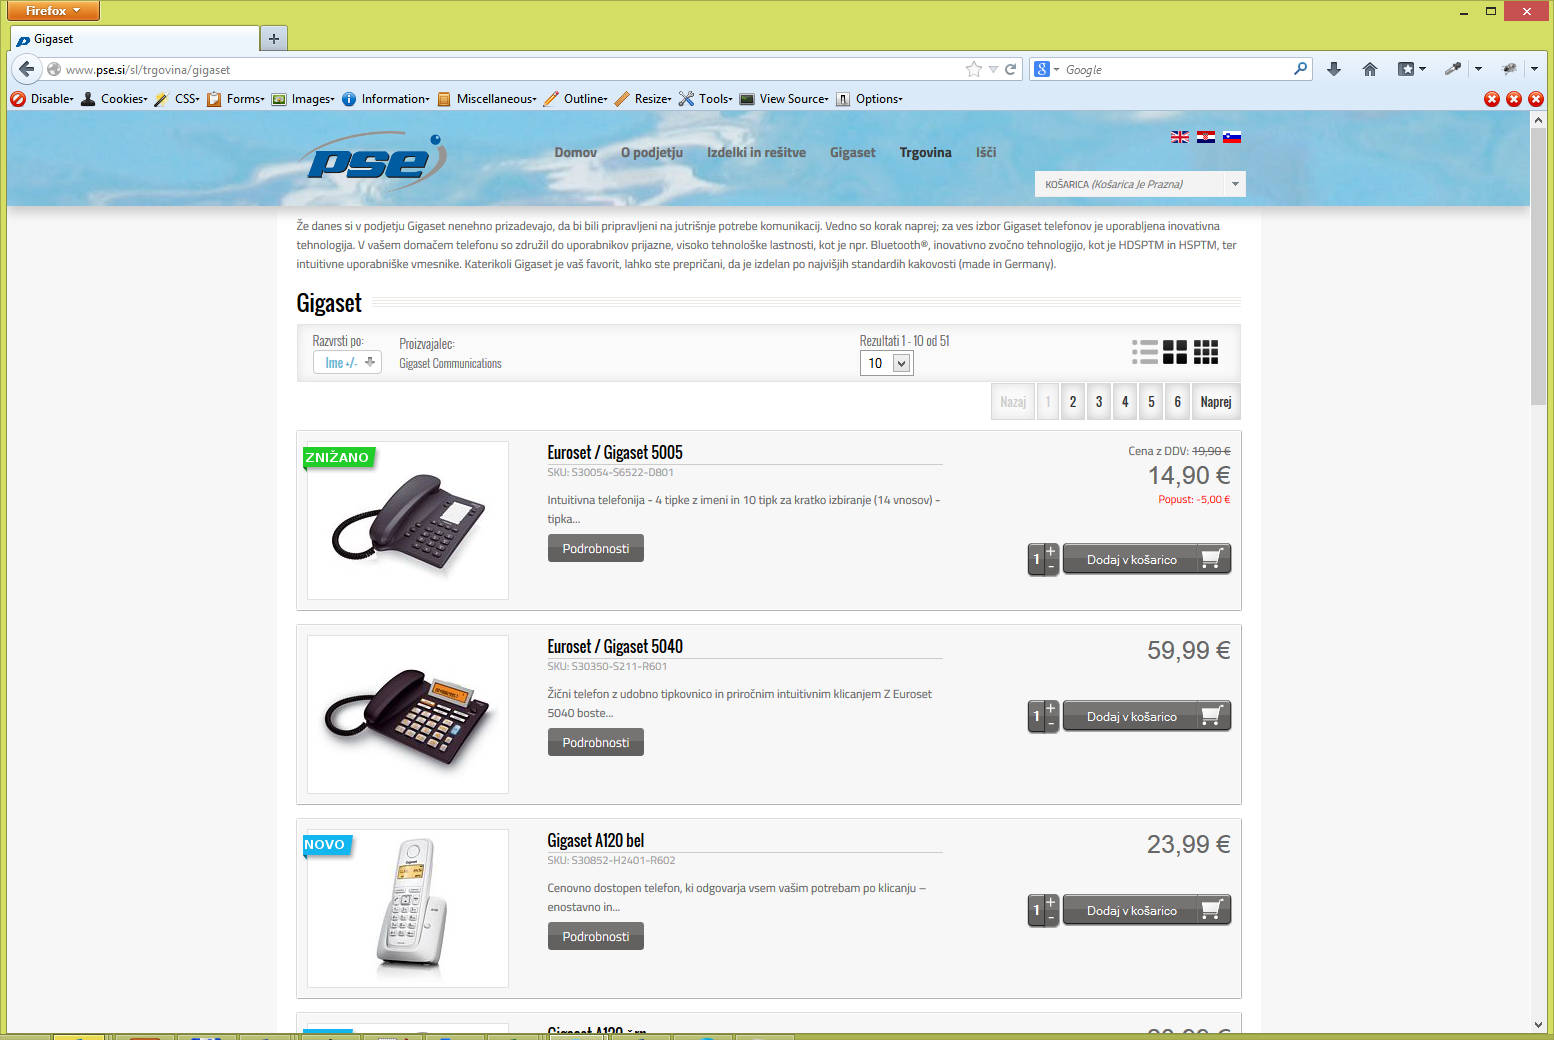Open the CSS developer menu
Screen dimensions: 1554x1040
tap(177, 99)
